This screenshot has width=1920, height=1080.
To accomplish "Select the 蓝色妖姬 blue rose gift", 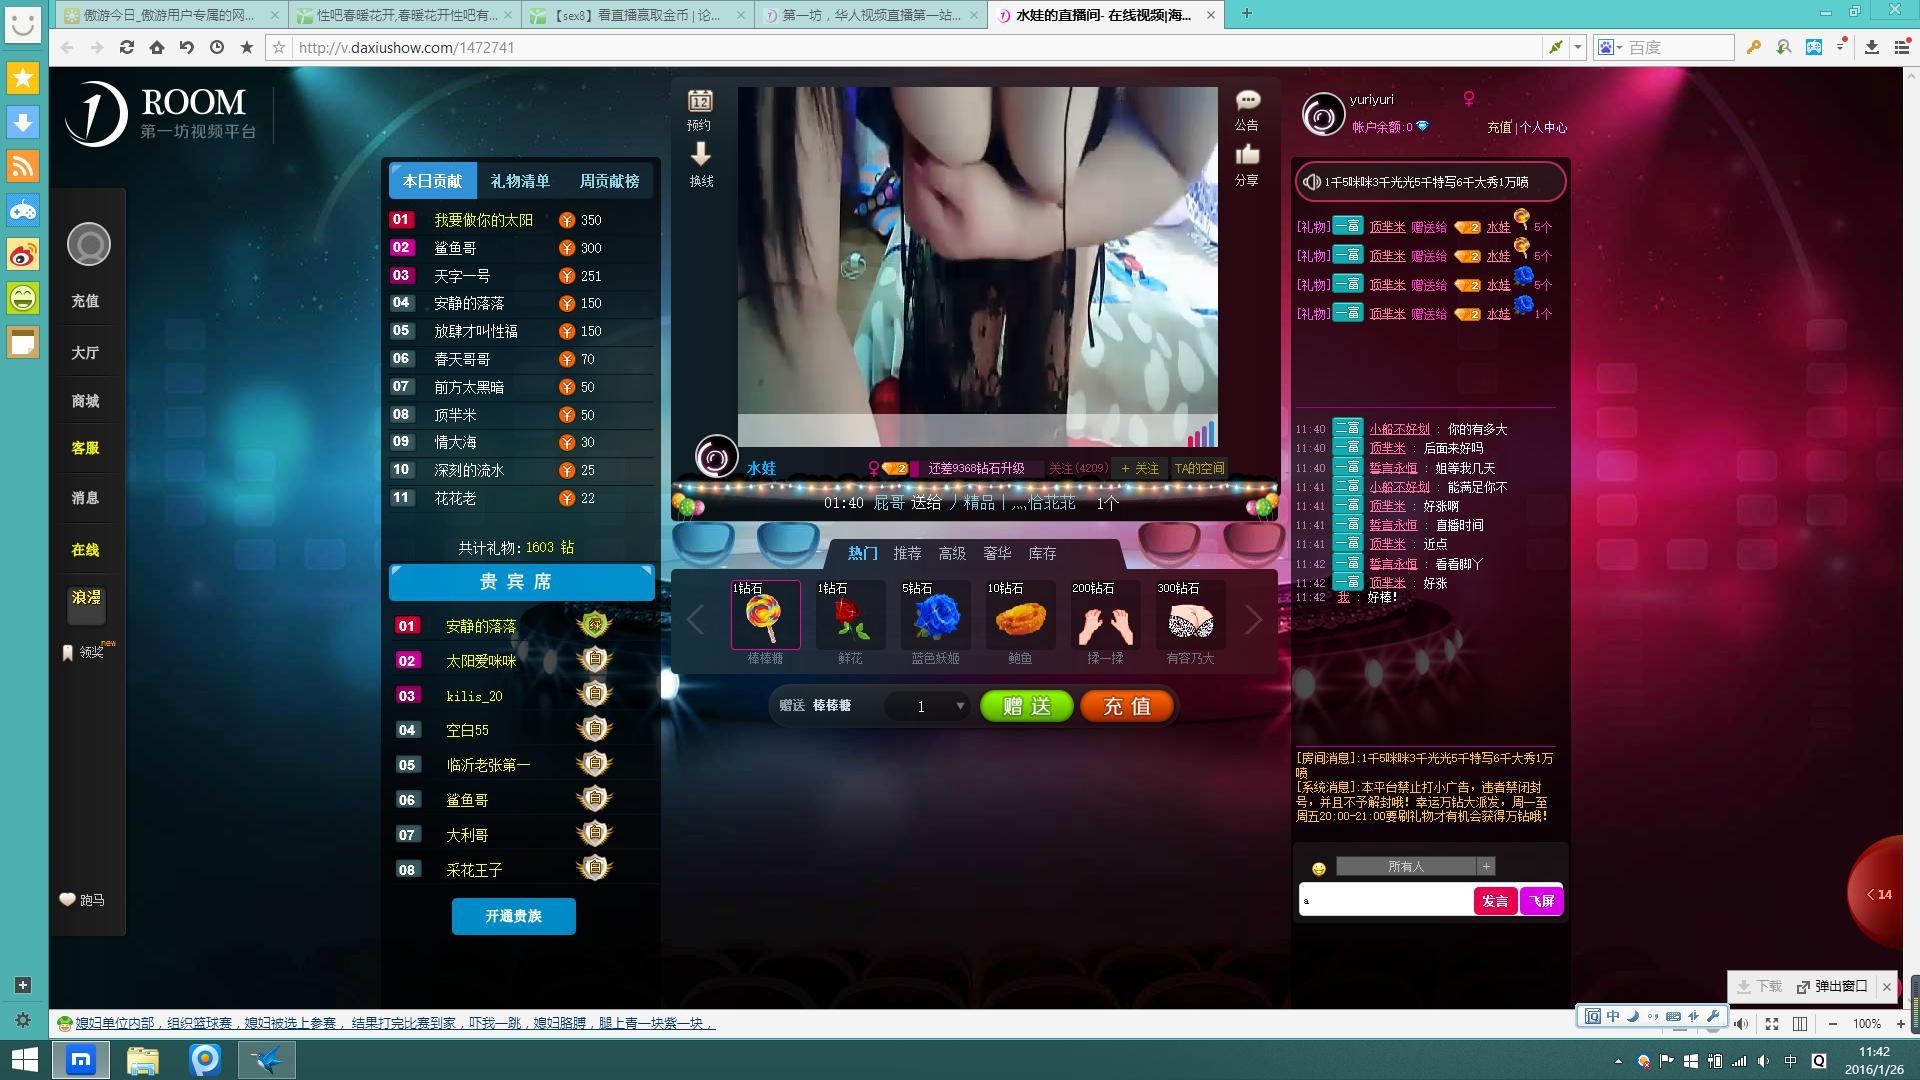I will 935,616.
